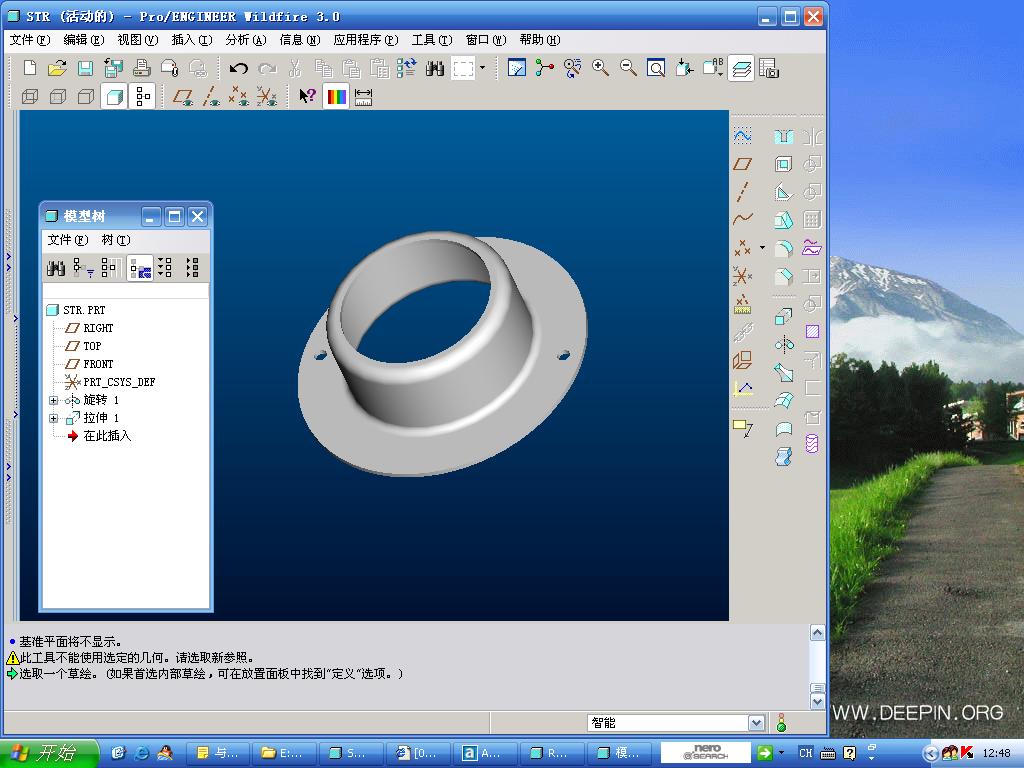Image resolution: width=1024 pixels, height=768 pixels.
Task: Refit the model to the screen
Action: pyautogui.click(x=656, y=68)
